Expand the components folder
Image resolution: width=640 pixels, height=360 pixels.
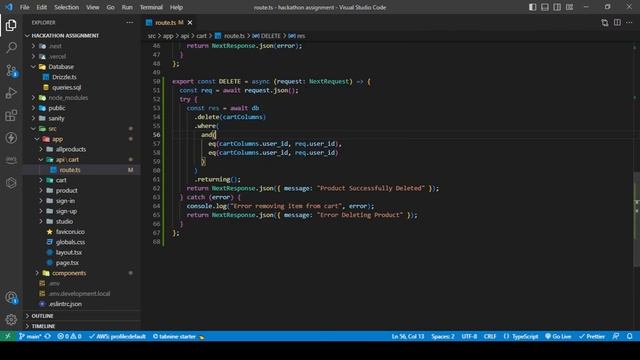click(x=69, y=273)
